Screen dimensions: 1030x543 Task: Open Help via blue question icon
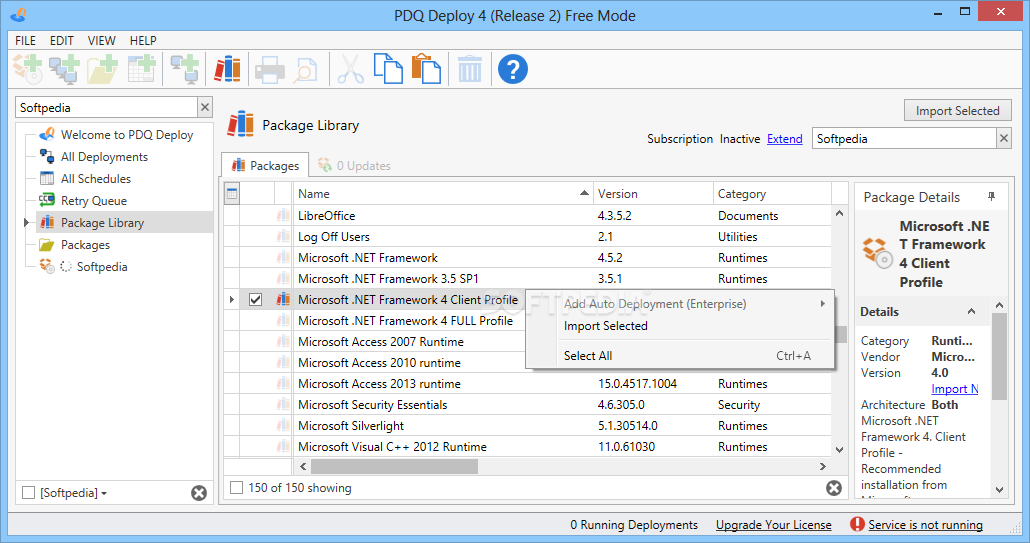pyautogui.click(x=513, y=68)
